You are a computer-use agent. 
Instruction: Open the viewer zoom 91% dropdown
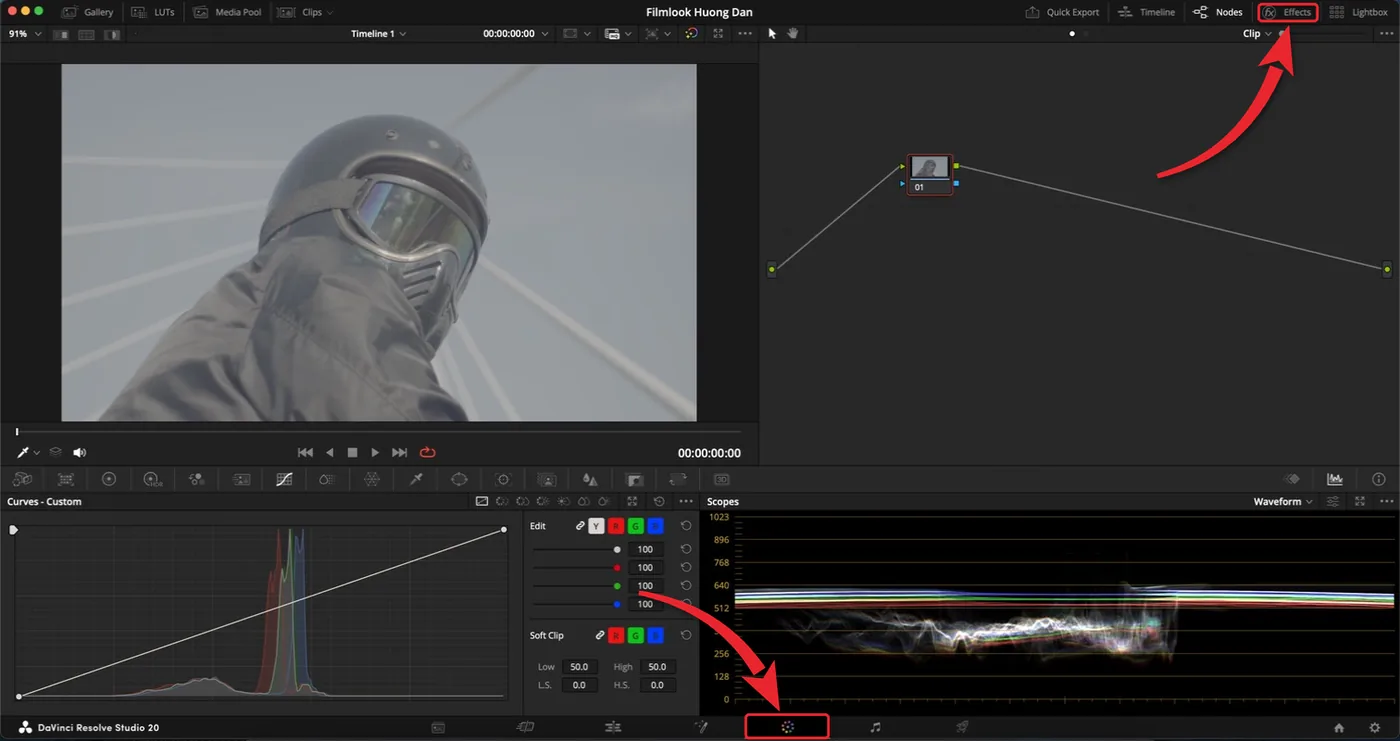[25, 34]
